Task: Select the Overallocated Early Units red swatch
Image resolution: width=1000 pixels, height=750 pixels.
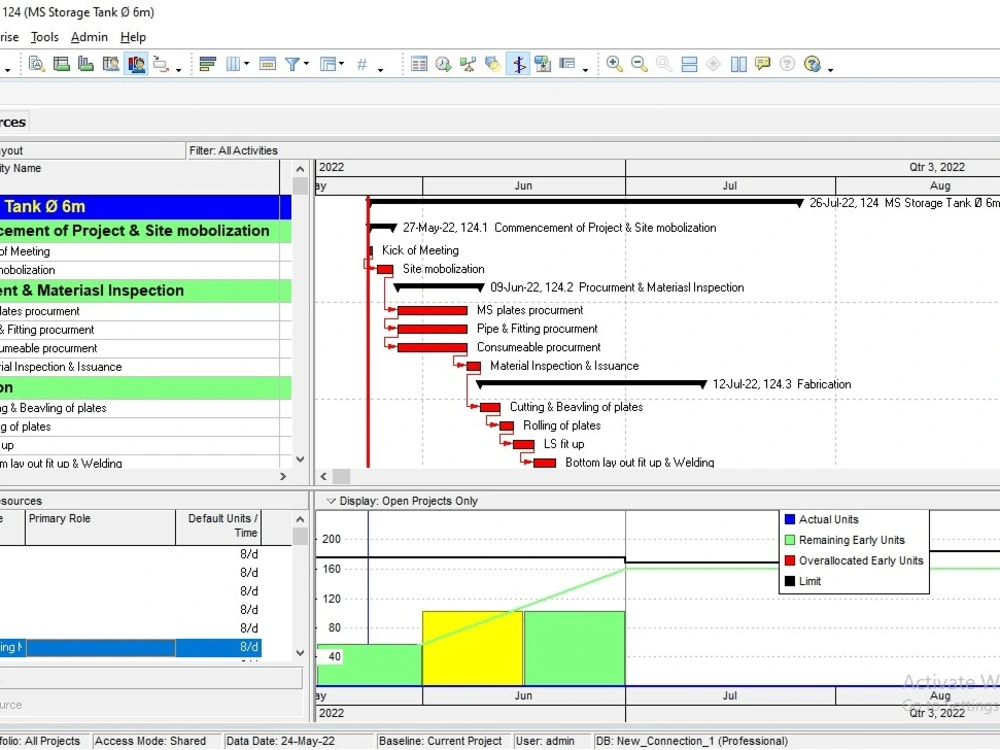Action: (x=790, y=560)
